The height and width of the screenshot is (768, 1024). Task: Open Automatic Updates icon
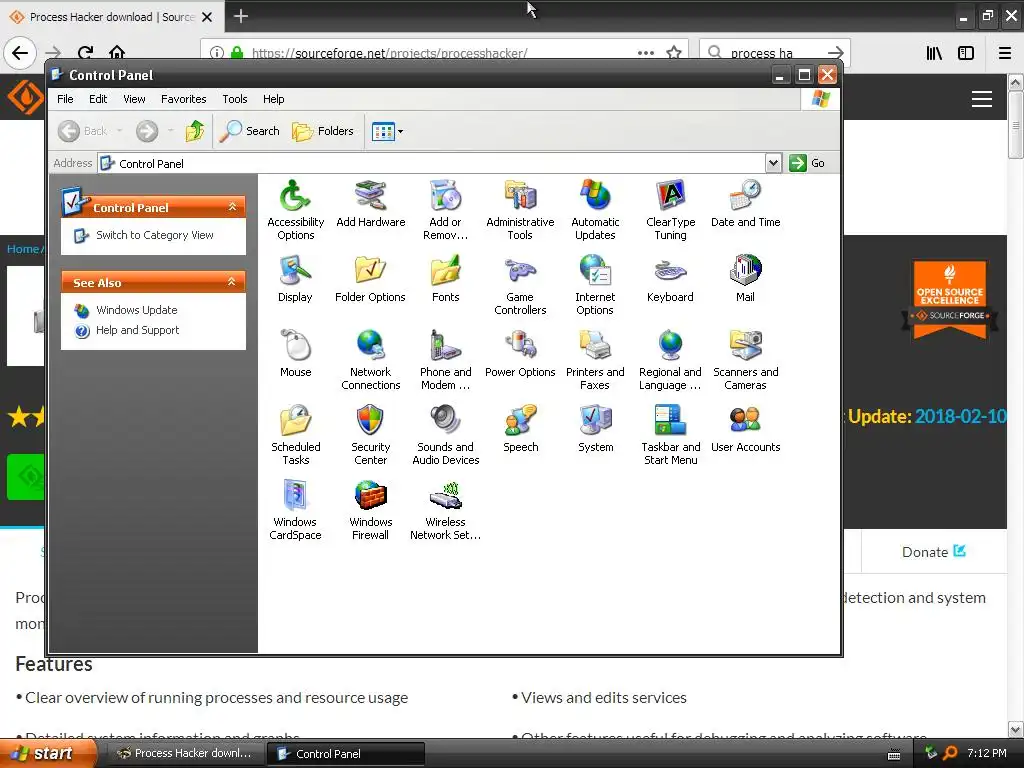pyautogui.click(x=595, y=210)
